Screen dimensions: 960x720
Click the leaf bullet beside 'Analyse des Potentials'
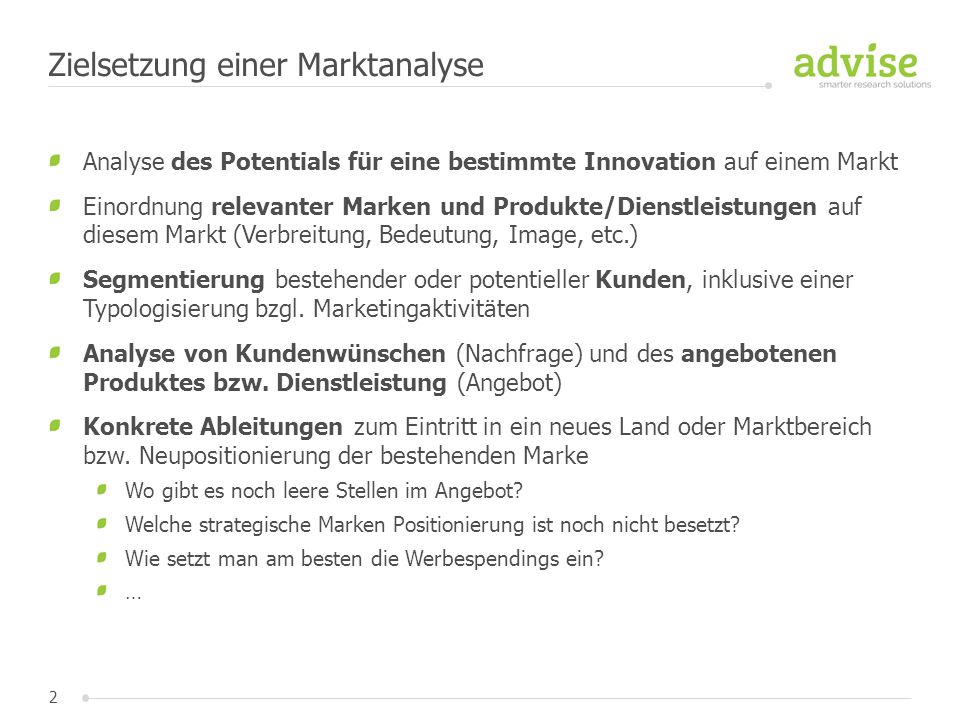[x=55, y=160]
